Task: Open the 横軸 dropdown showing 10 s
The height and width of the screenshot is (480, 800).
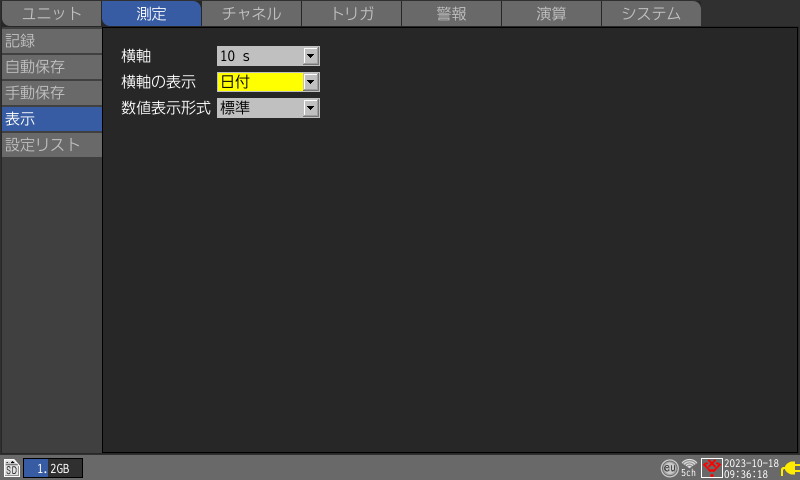Action: point(268,56)
